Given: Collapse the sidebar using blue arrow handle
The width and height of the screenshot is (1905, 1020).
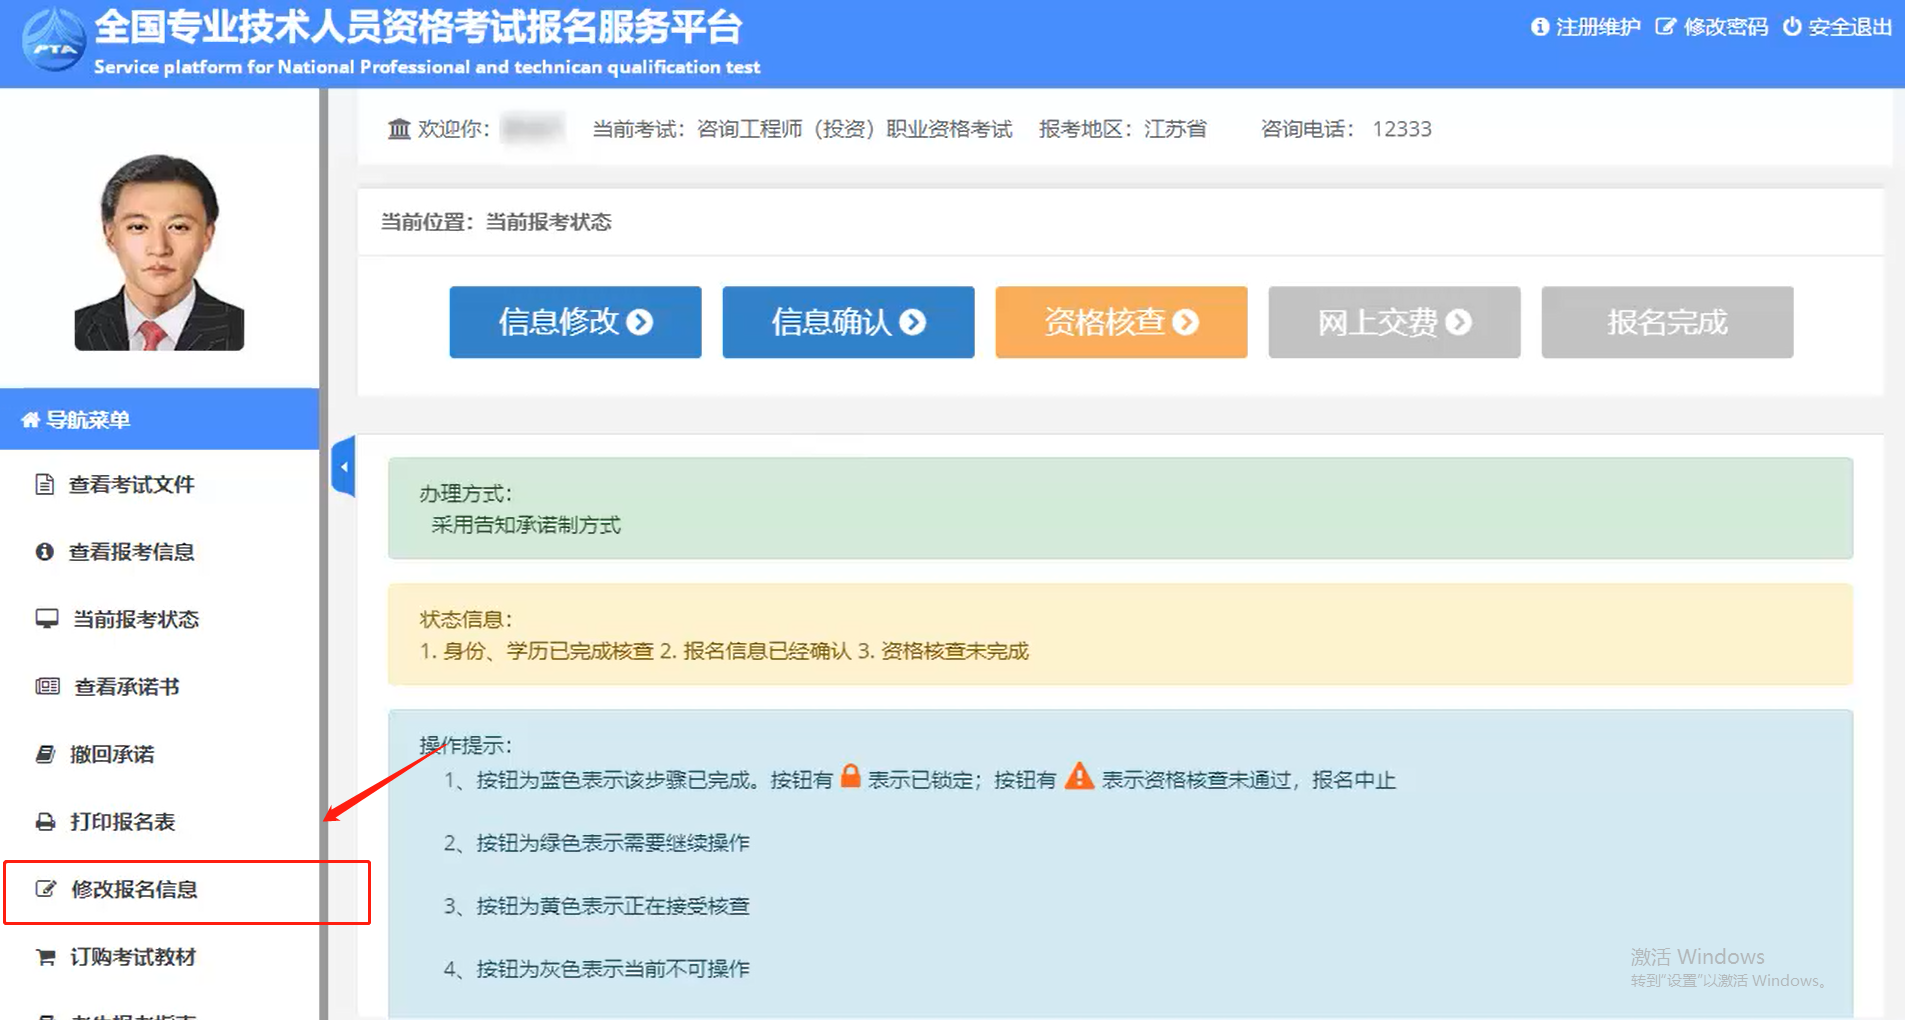Looking at the screenshot, I should [343, 467].
